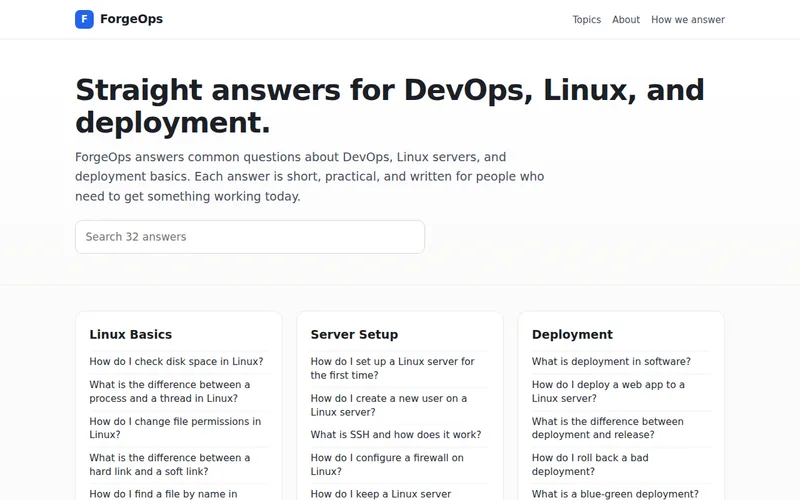800x500 pixels.
Task: Focus the Search 32 answers field
Action: 249,237
